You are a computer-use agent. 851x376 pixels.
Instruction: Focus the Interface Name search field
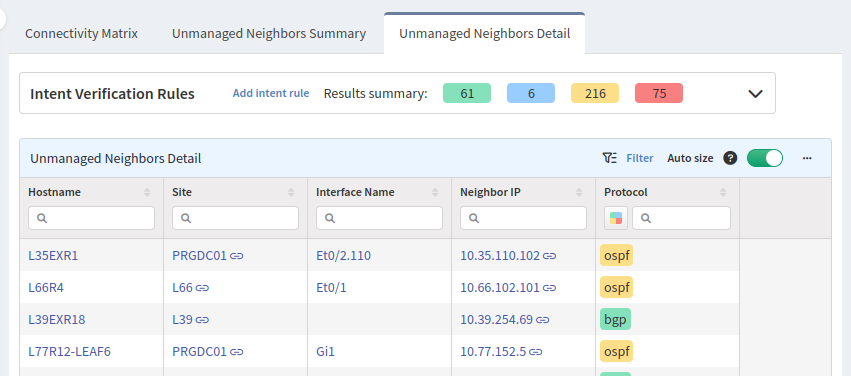379,218
